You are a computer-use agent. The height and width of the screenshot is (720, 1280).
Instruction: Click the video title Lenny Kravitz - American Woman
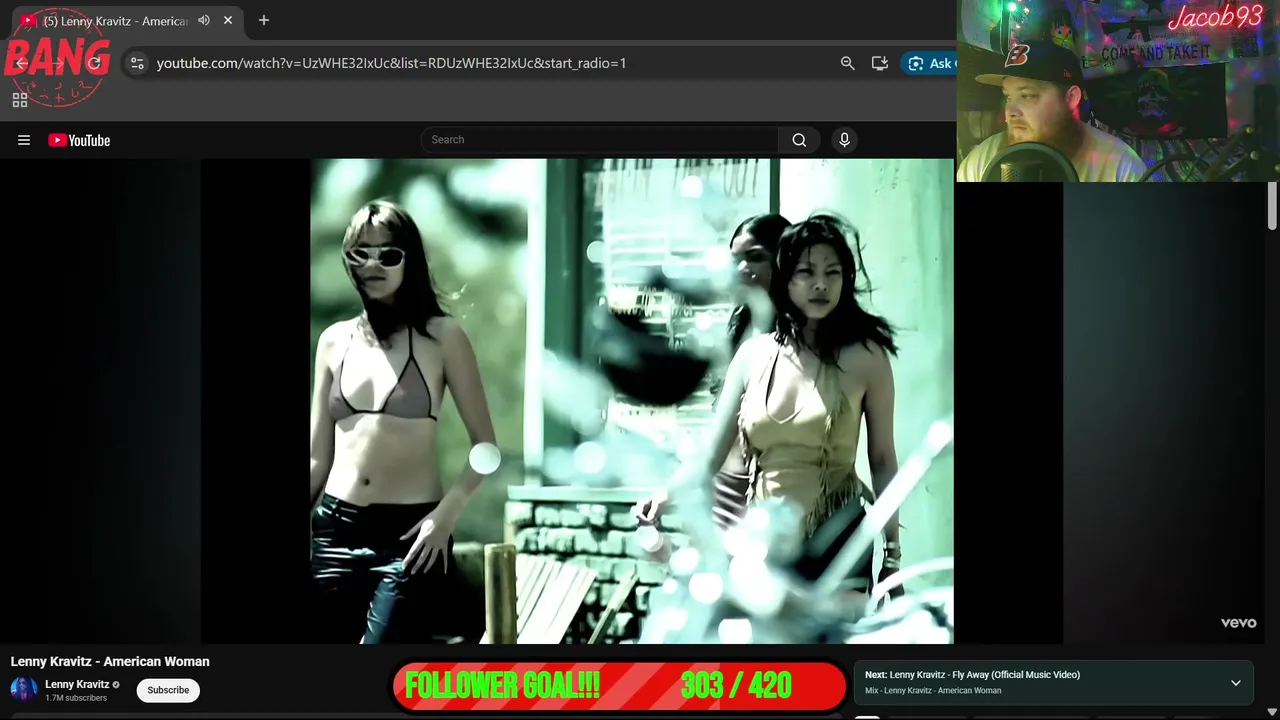110,661
